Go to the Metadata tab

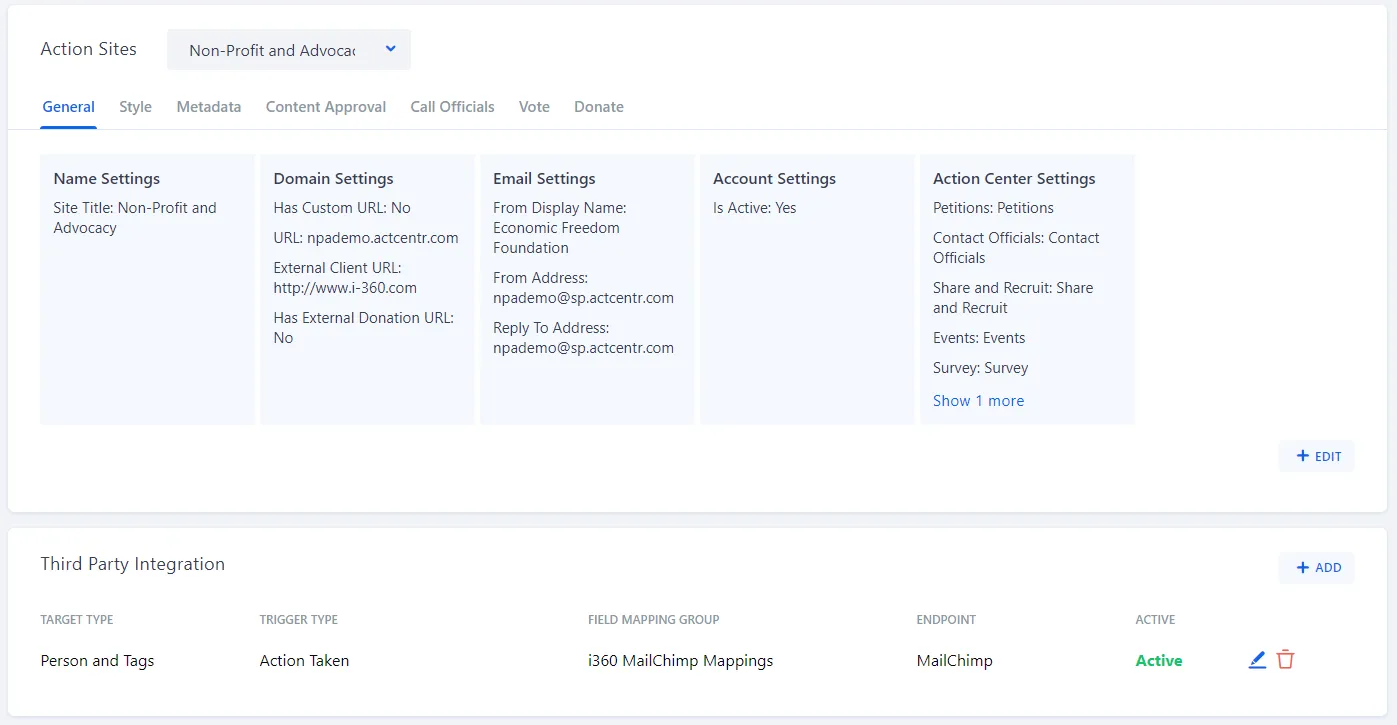pos(208,107)
